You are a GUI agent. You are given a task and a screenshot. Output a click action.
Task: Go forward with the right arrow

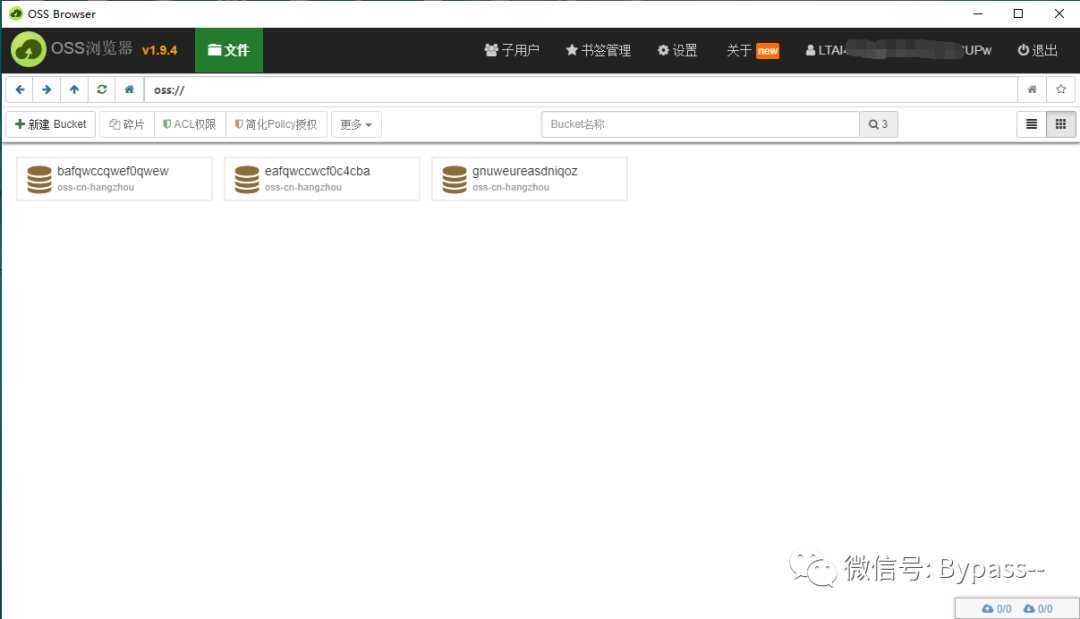[x=47, y=90]
